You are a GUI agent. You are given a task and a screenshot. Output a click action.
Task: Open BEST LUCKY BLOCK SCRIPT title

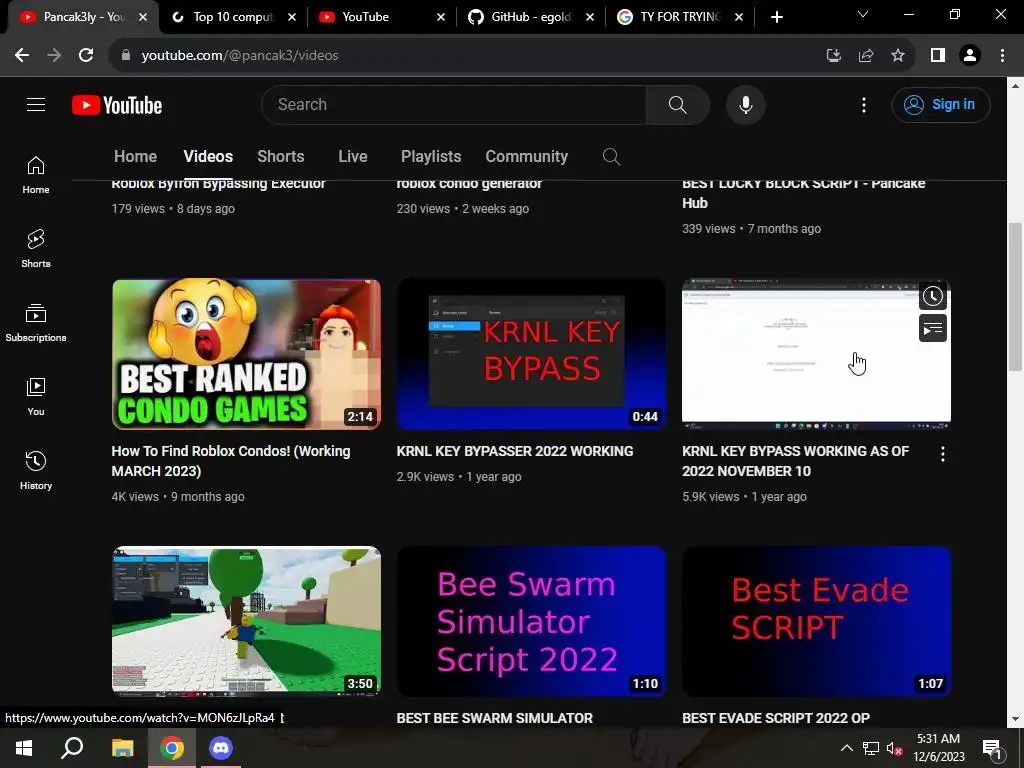tap(803, 193)
